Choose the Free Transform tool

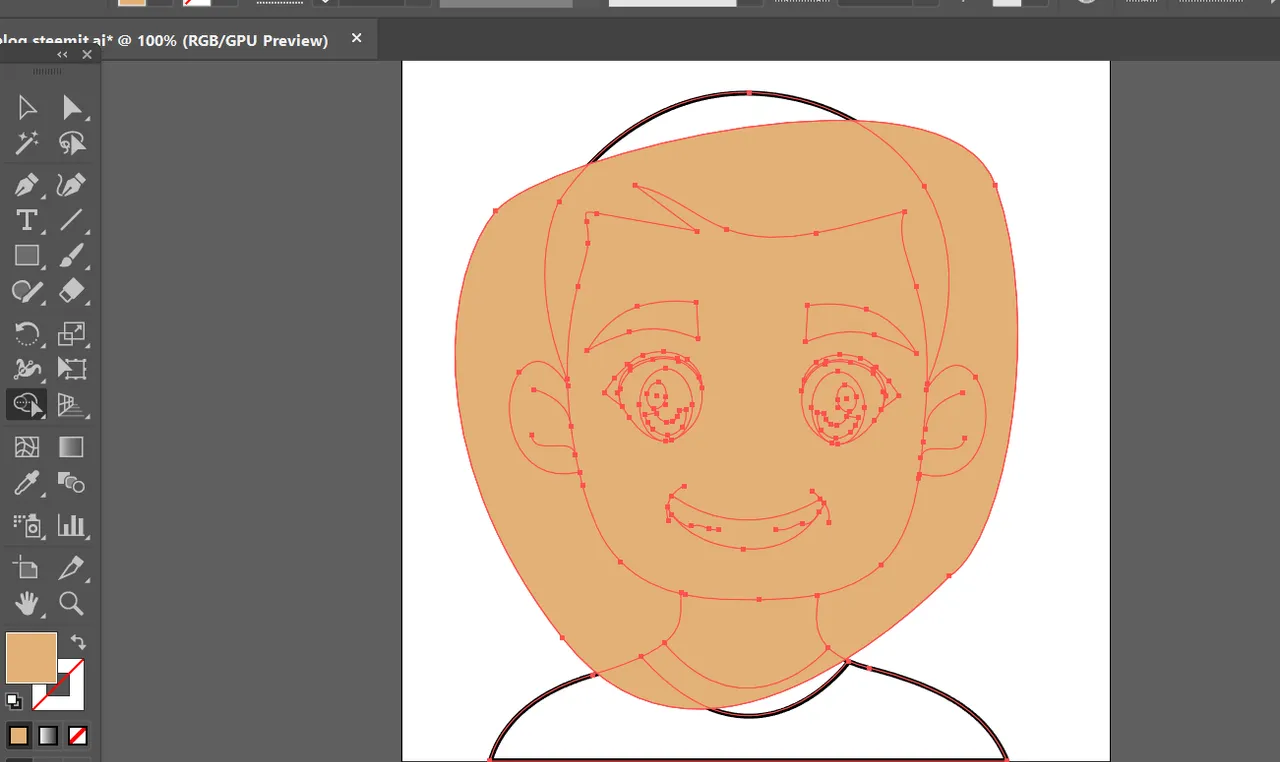pyautogui.click(x=71, y=369)
